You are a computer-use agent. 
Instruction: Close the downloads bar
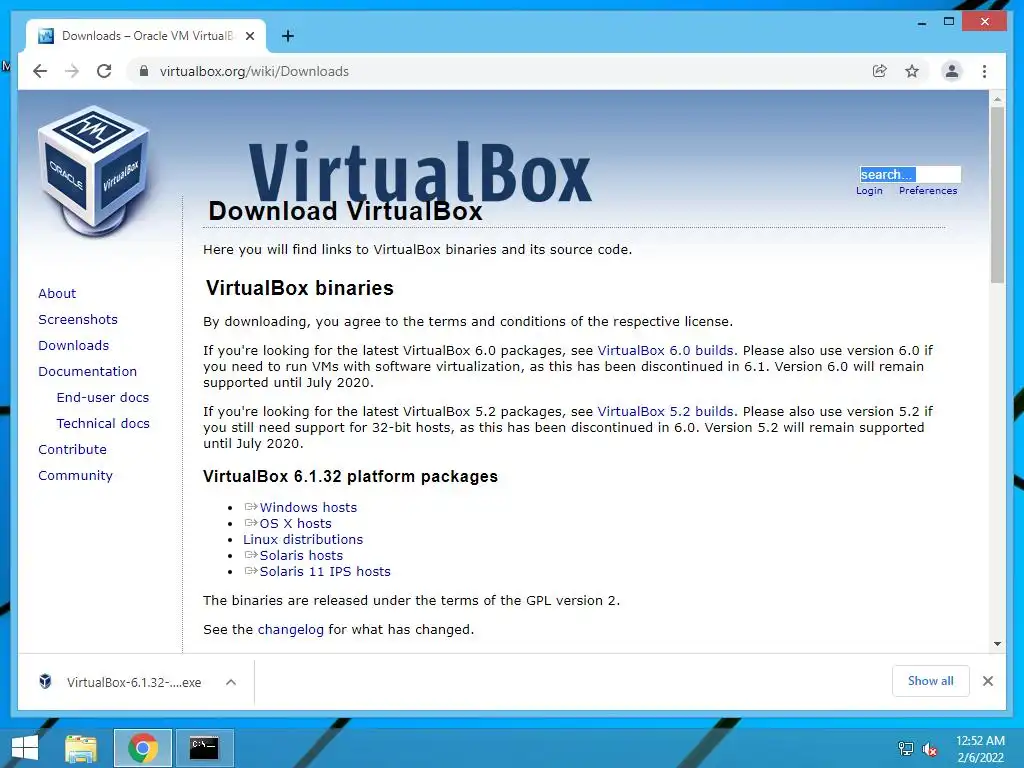987,681
